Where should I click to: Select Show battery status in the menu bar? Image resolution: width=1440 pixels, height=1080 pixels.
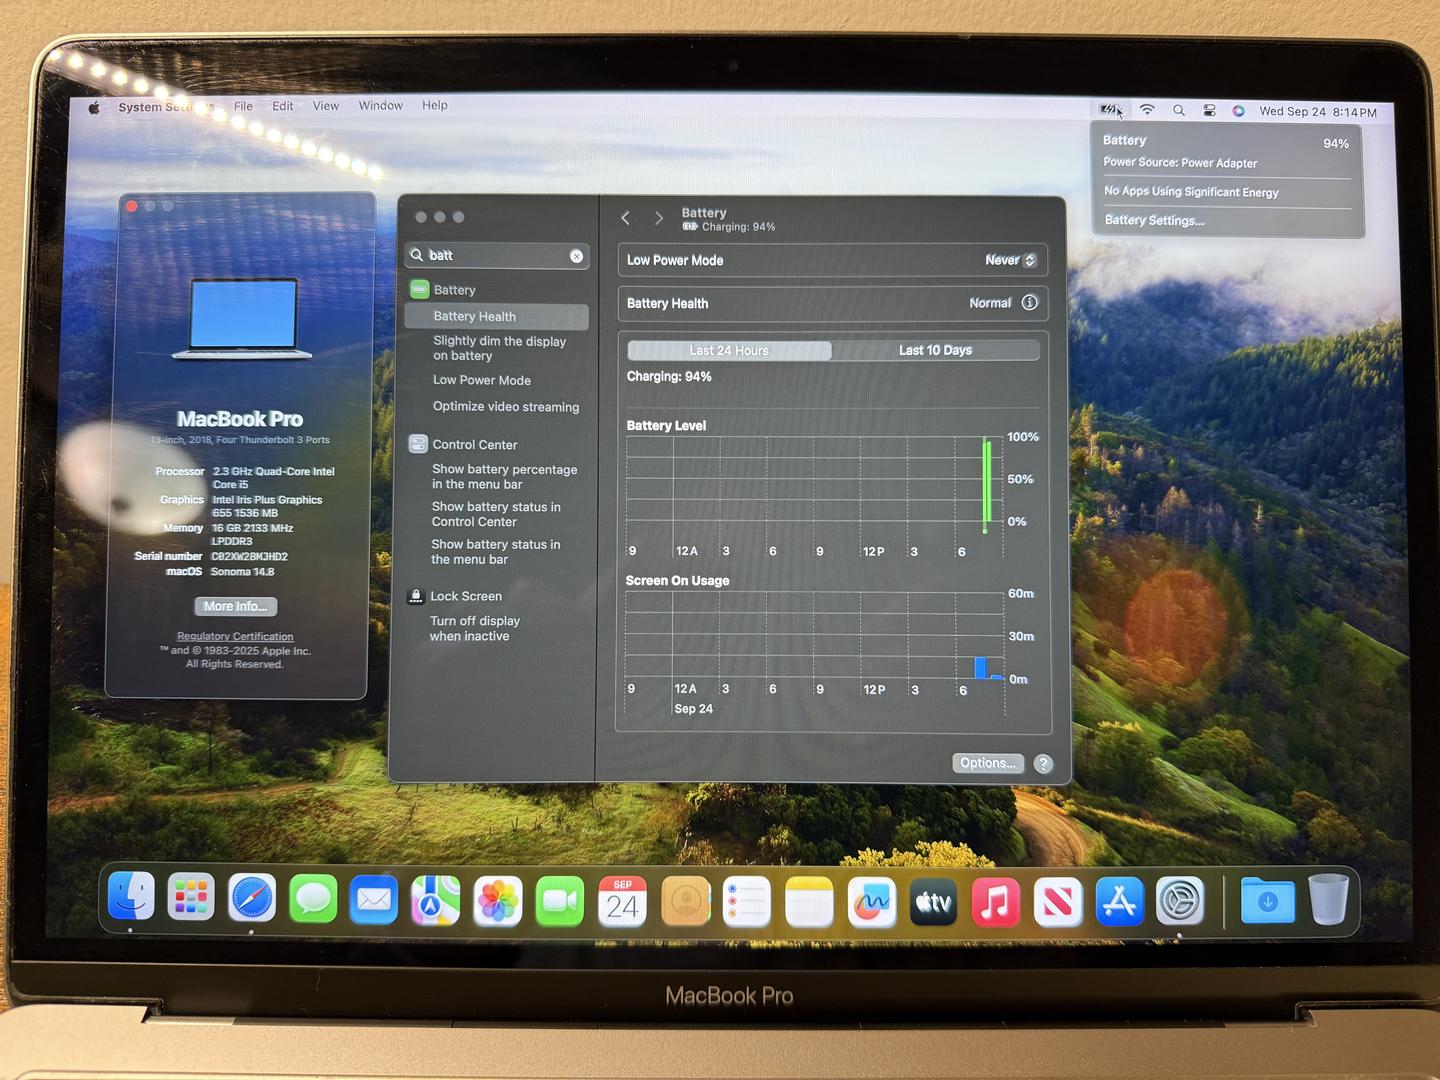(x=497, y=552)
